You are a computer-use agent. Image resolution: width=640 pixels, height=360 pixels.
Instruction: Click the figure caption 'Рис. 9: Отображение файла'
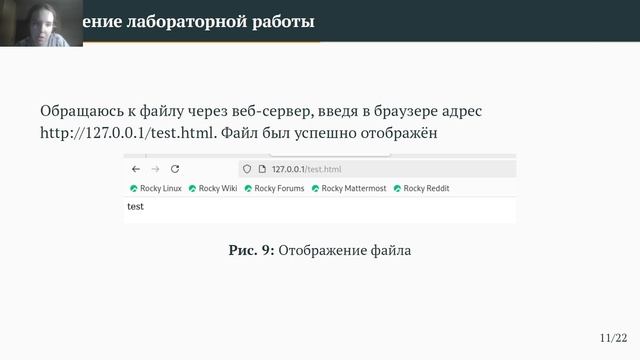point(320,250)
